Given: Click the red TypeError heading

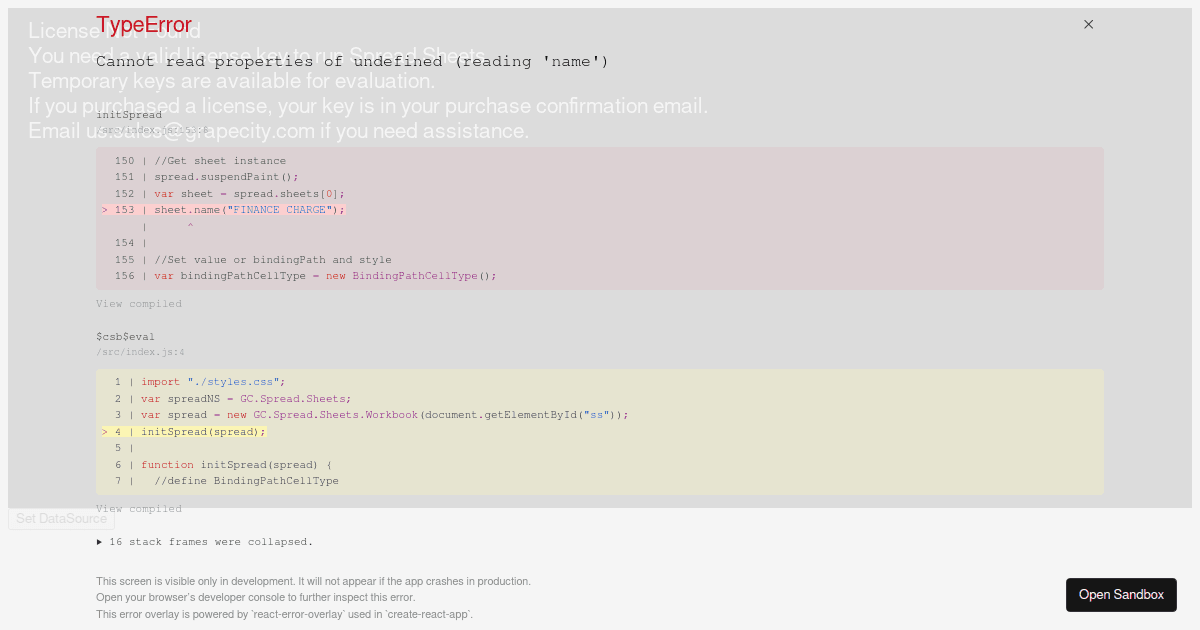Looking at the screenshot, I should coord(146,24).
